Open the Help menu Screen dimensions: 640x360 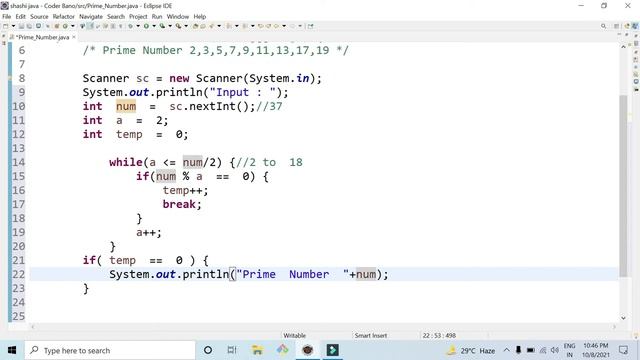coord(200,16)
